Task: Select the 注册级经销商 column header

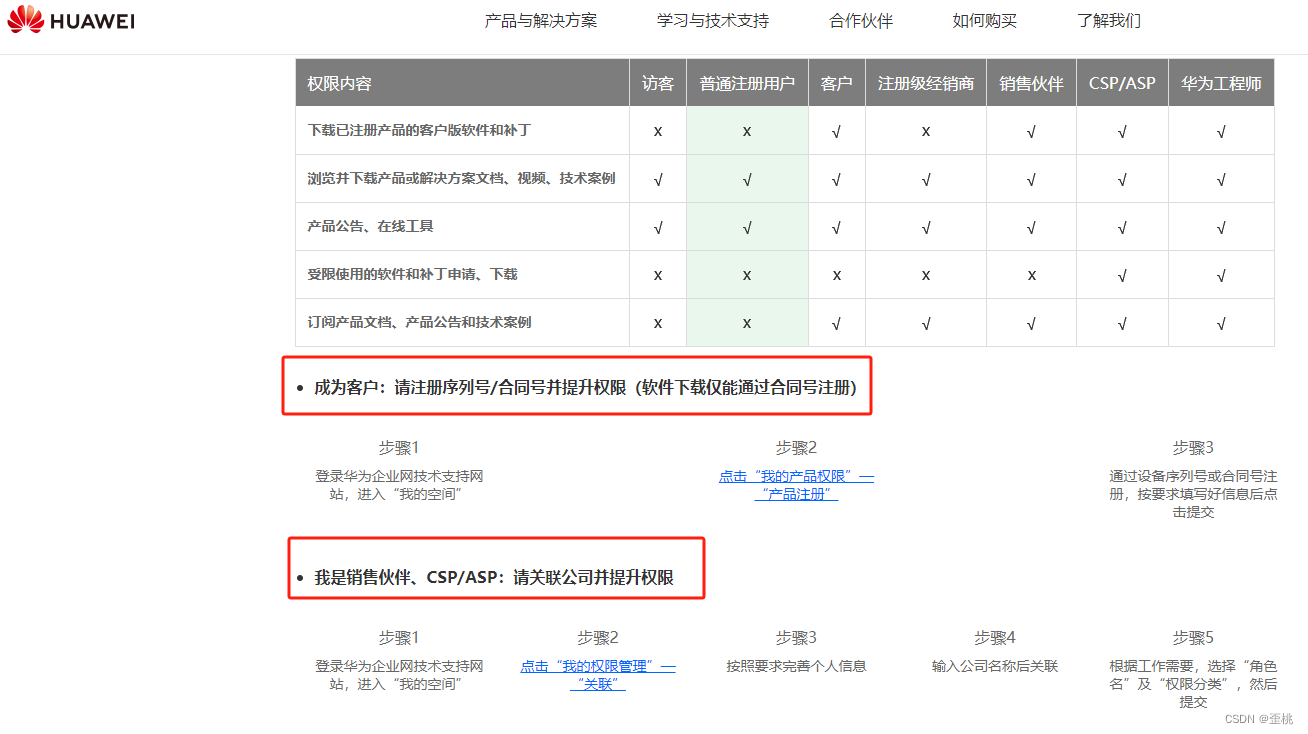Action: [x=926, y=84]
